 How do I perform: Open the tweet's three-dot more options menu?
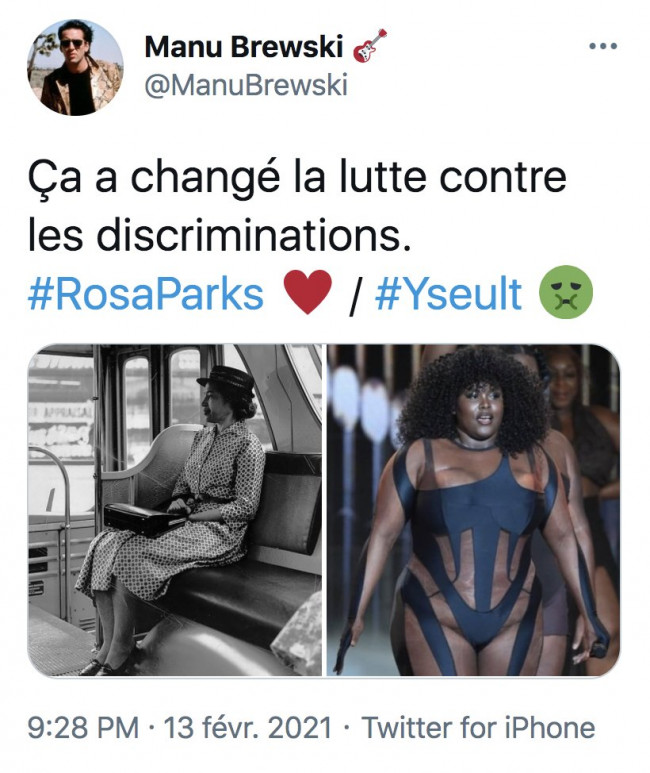(x=603, y=46)
